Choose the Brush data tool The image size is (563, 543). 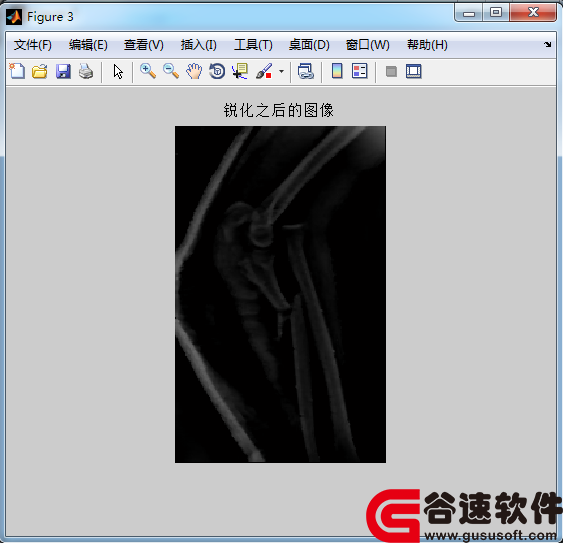(x=264, y=71)
